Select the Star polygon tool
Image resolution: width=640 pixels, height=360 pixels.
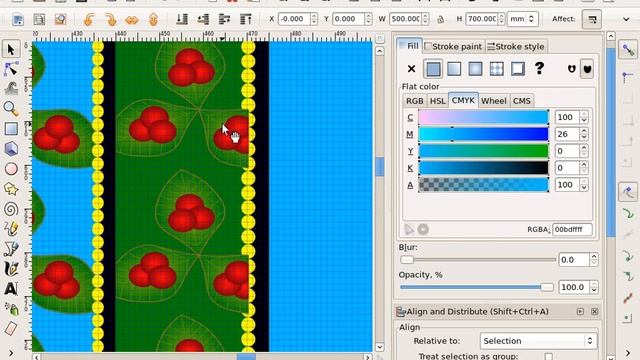pos(11,189)
